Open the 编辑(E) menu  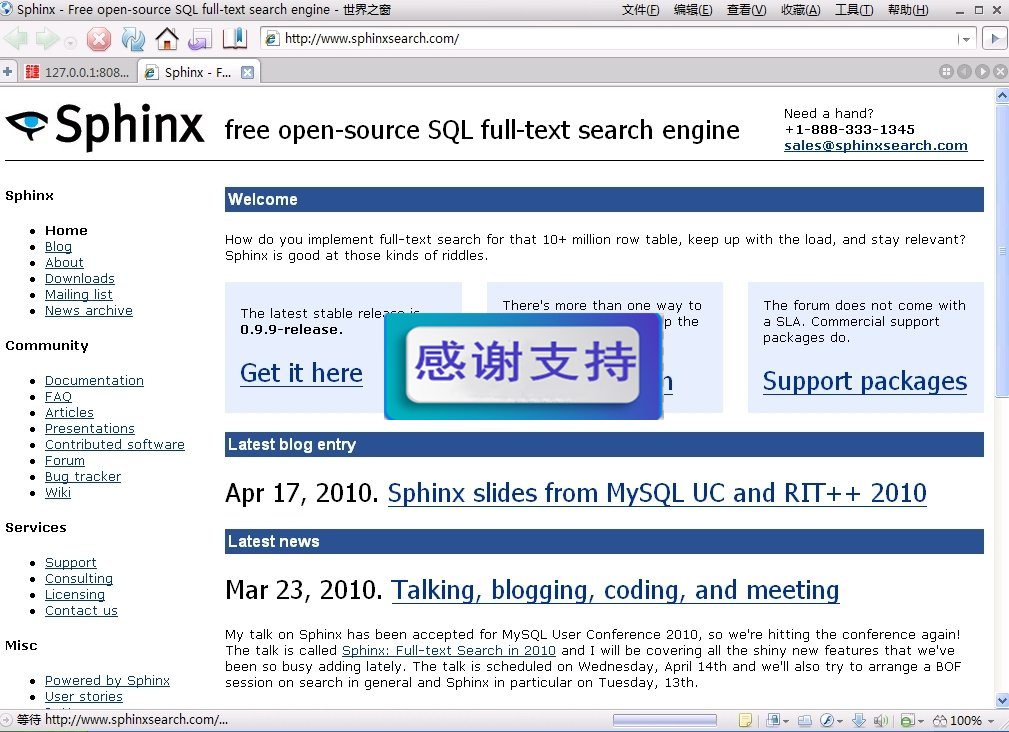point(693,10)
